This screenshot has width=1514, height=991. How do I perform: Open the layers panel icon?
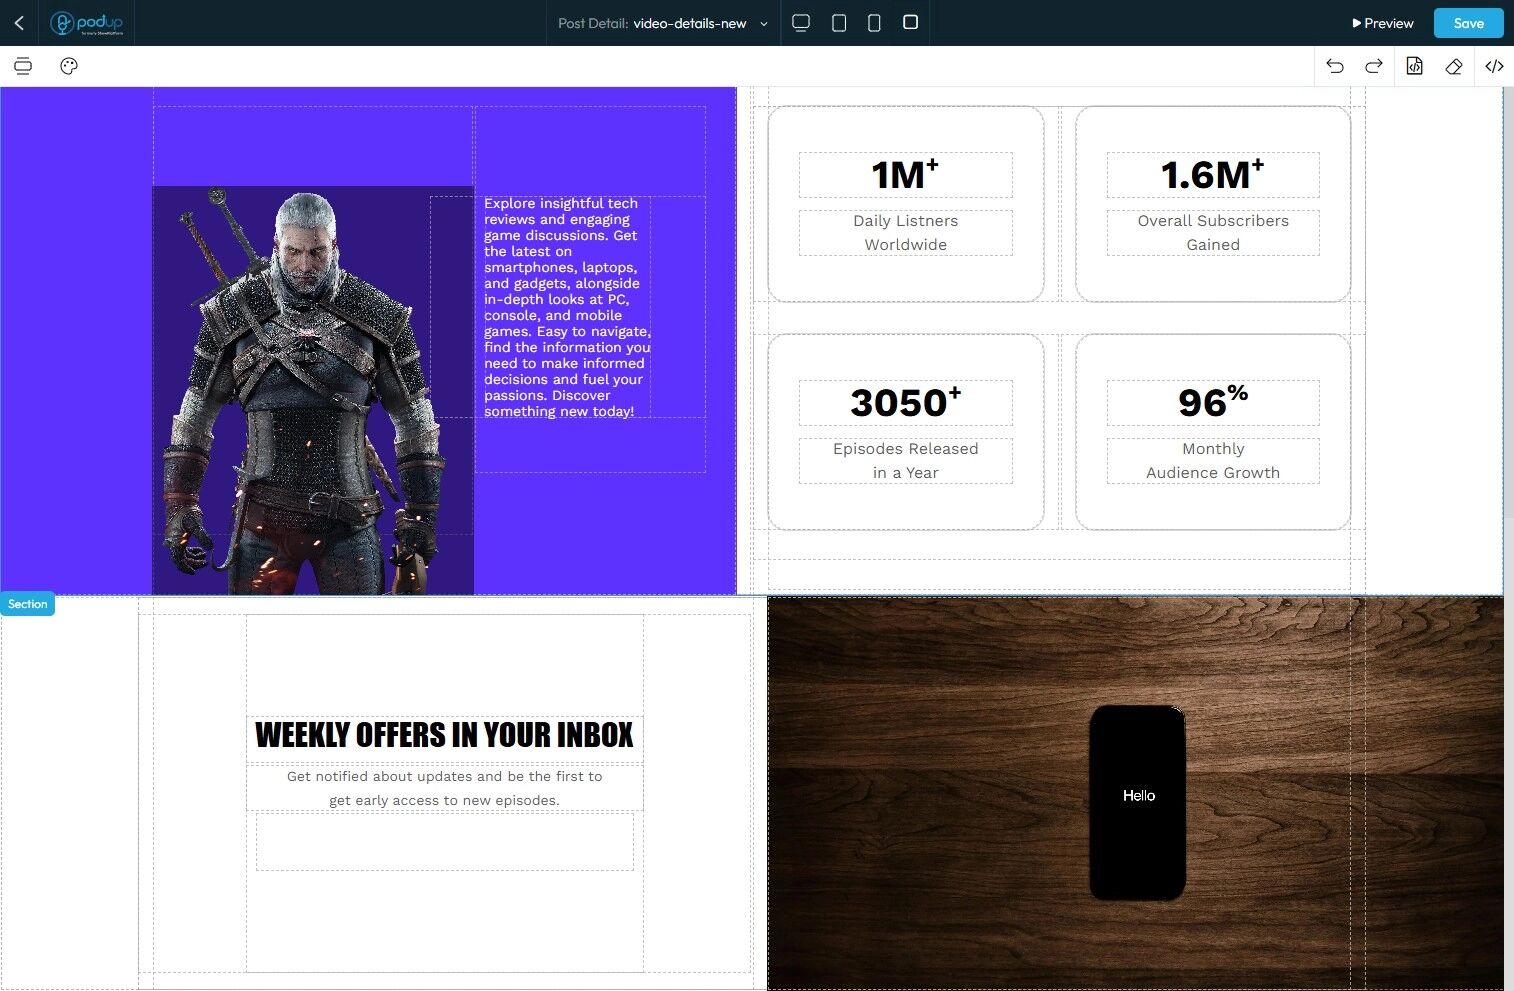pos(23,66)
